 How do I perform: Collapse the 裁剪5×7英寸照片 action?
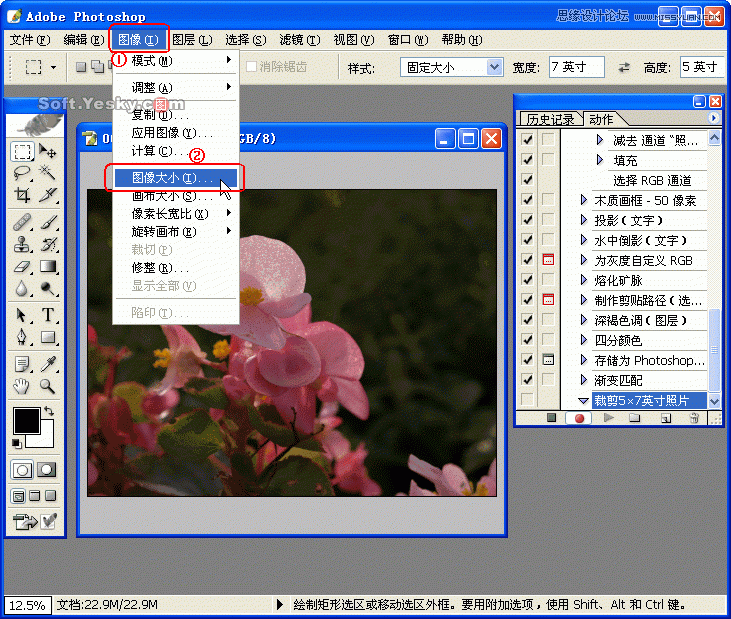click(x=583, y=400)
